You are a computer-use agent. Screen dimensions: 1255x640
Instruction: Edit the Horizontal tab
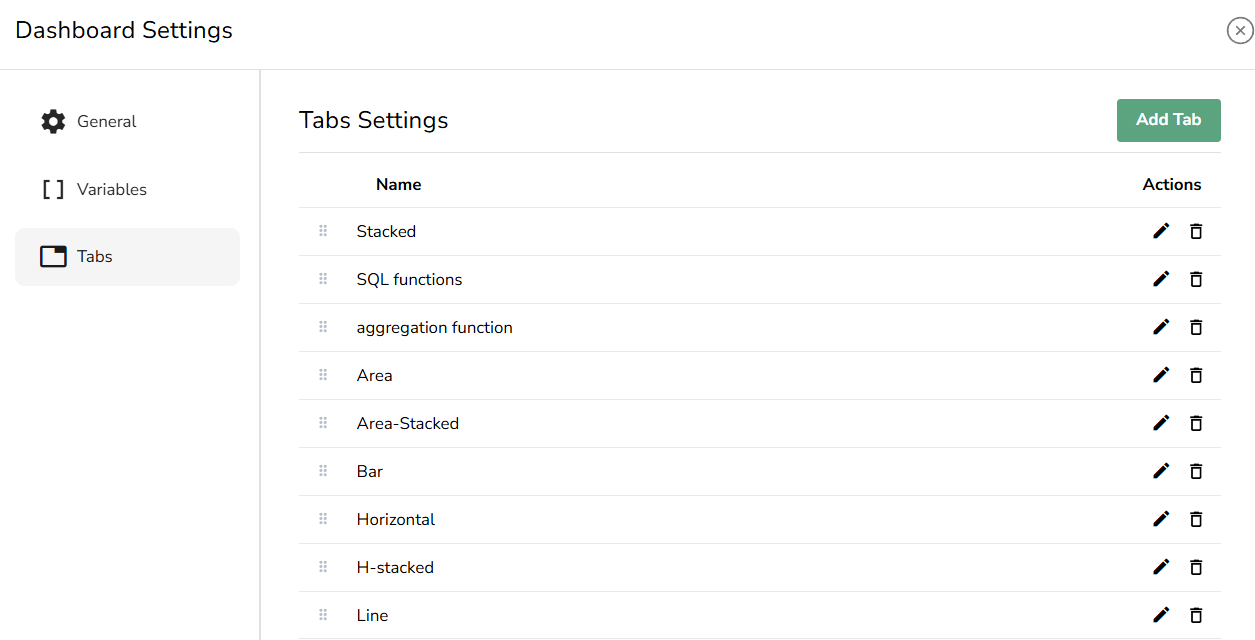coord(1161,519)
